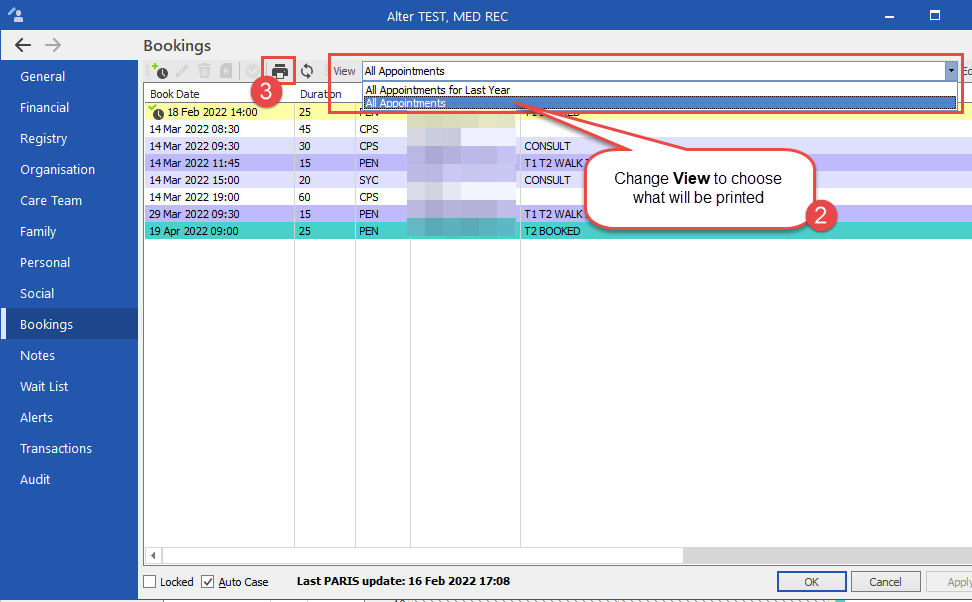Open the View dropdown arrow
The image size is (972, 602).
pyautogui.click(x=951, y=71)
